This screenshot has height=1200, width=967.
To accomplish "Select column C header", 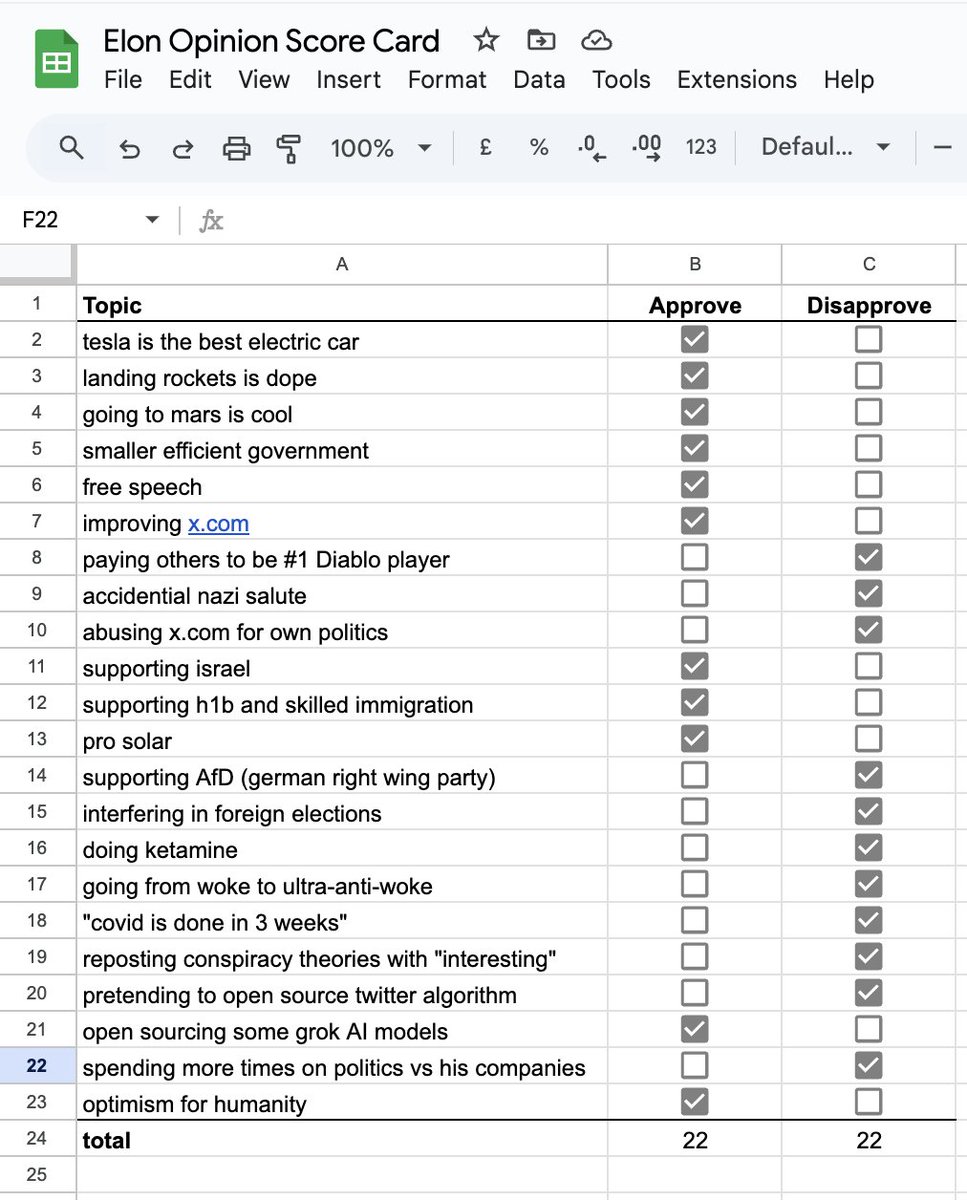I will tap(869, 265).
